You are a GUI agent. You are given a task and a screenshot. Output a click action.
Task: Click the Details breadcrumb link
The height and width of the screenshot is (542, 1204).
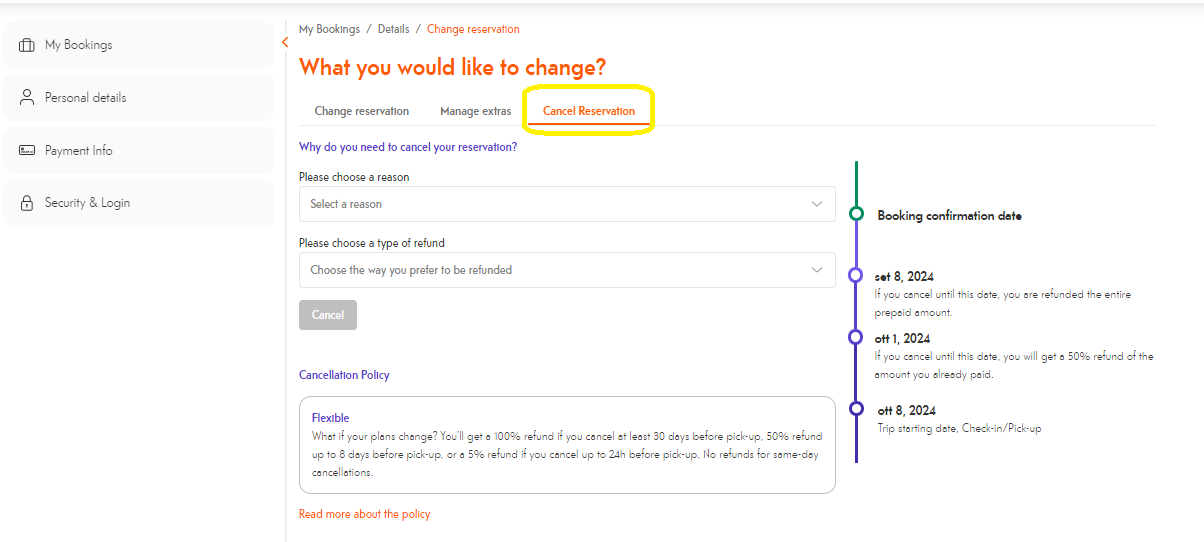[393, 29]
